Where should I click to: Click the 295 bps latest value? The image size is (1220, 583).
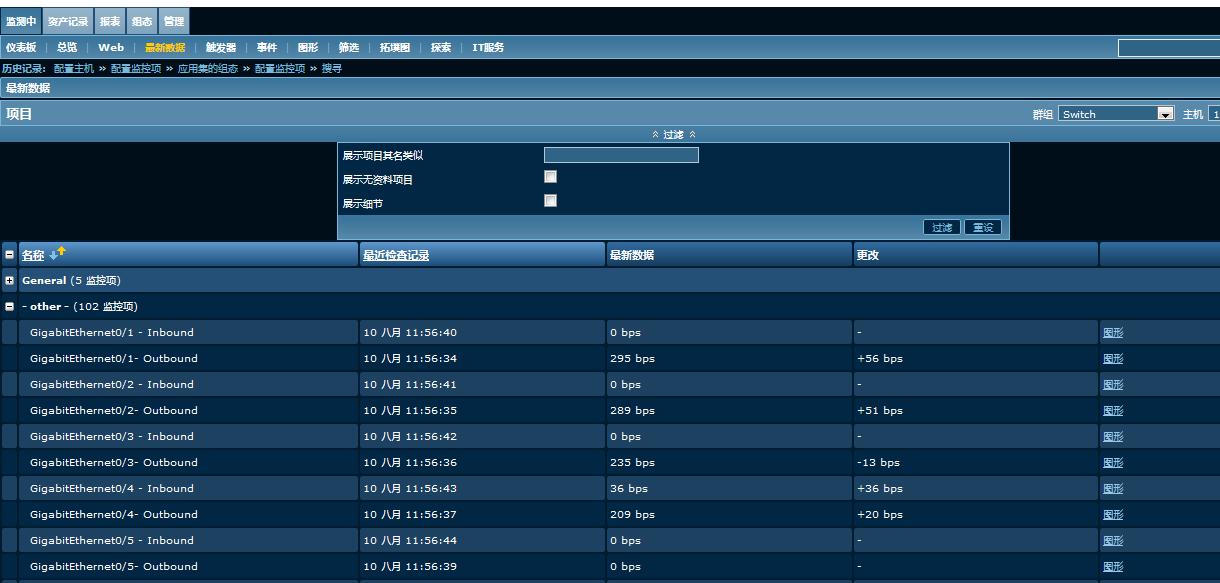pos(632,358)
